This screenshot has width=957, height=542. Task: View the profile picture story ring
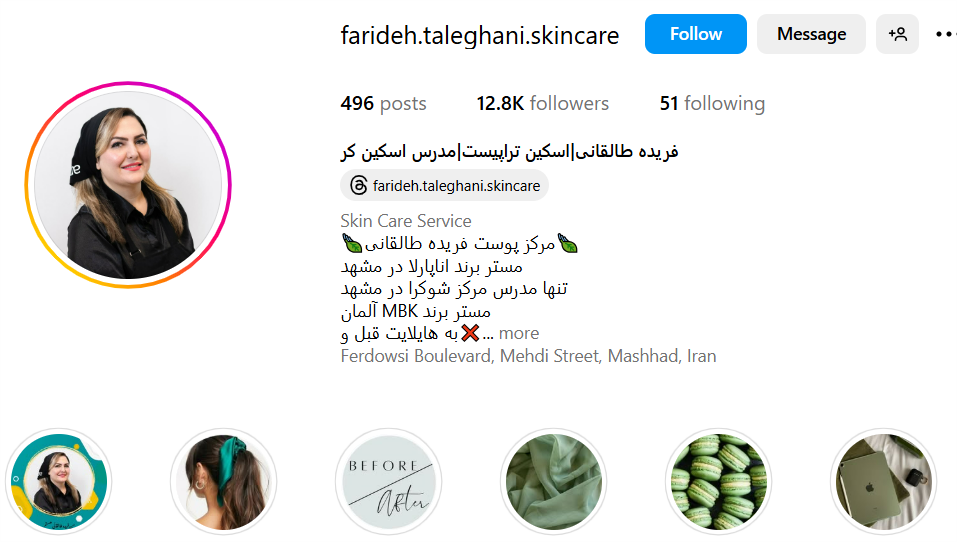point(128,185)
